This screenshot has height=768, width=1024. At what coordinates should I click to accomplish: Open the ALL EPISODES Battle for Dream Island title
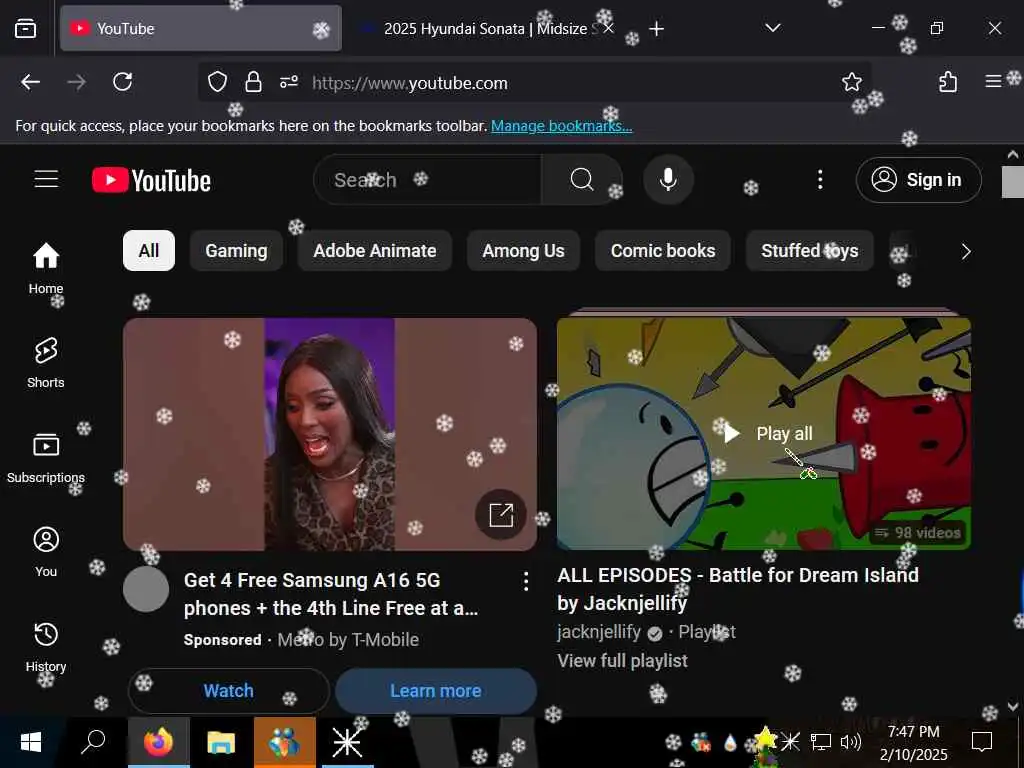pos(738,588)
